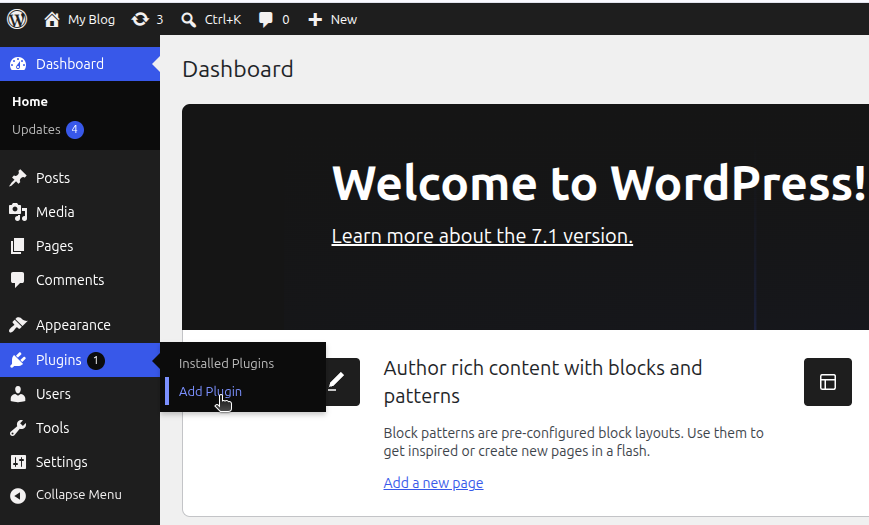869x525 pixels.
Task: Click Collapse Menu text
Action: (x=79, y=495)
